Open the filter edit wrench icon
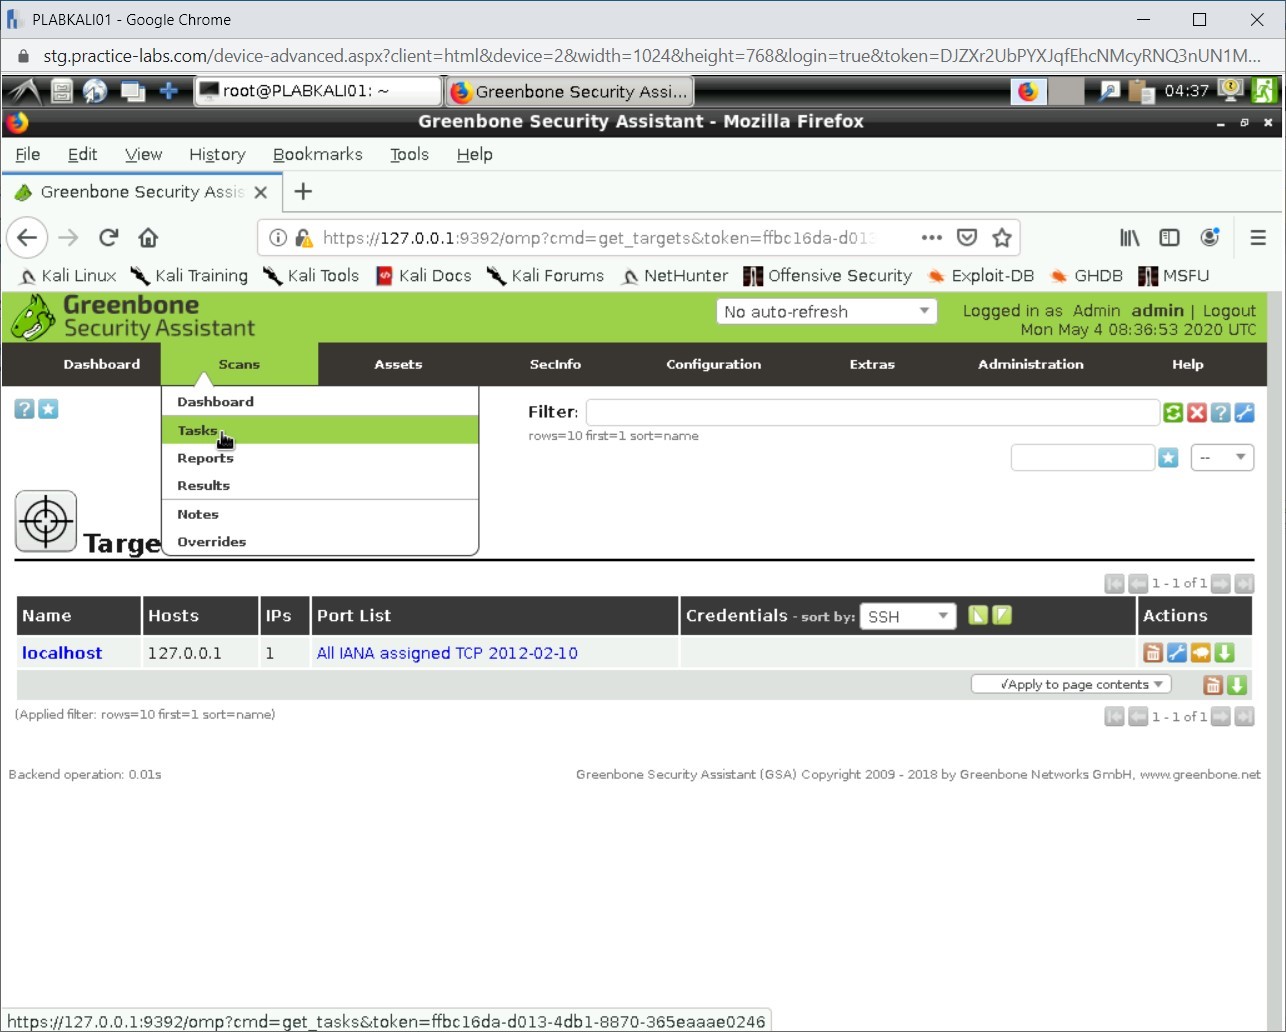This screenshot has height=1032, width=1286. click(1244, 412)
